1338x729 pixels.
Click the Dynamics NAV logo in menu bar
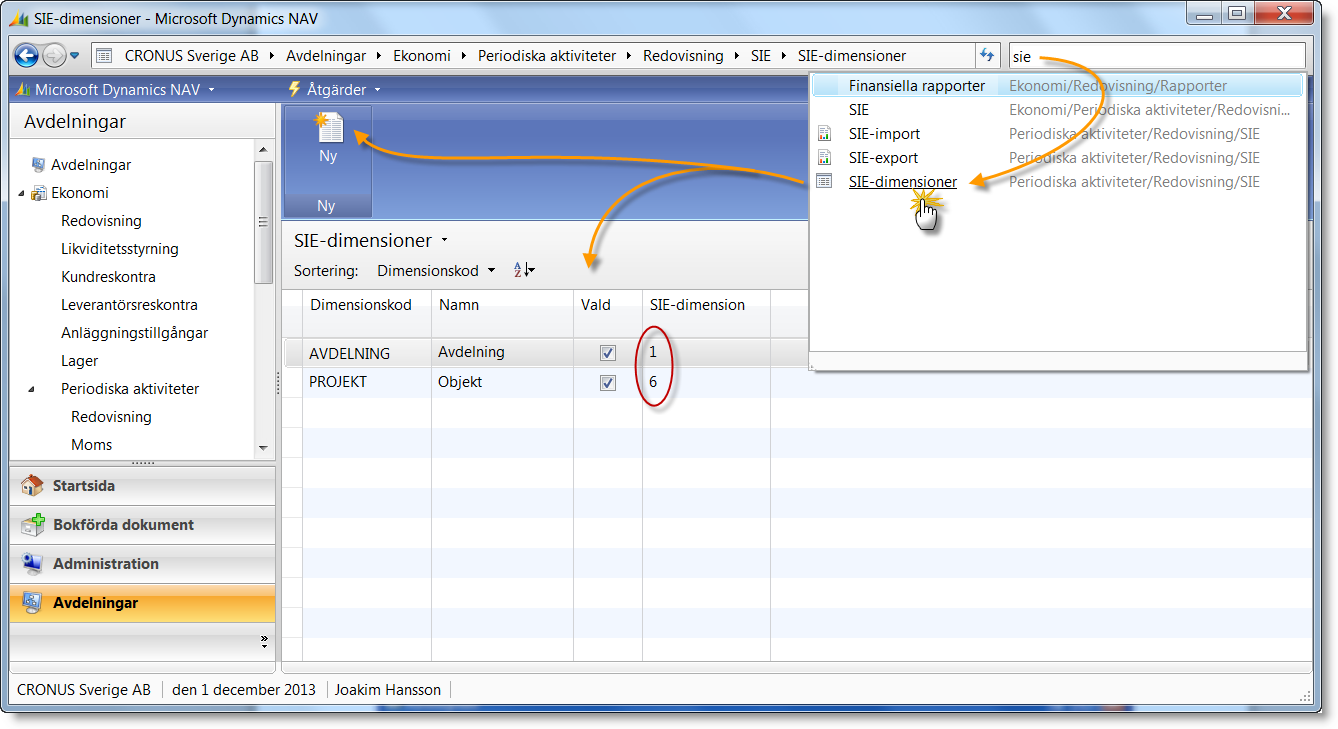(x=24, y=90)
